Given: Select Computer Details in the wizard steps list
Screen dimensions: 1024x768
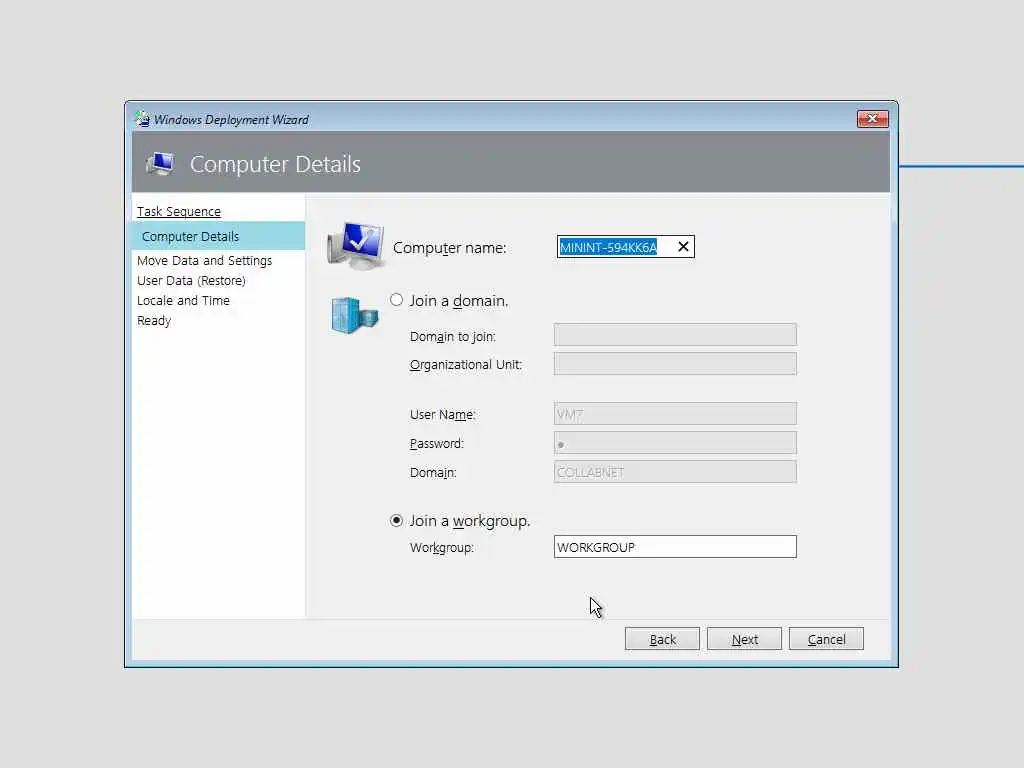Looking at the screenshot, I should pyautogui.click(x=218, y=236).
